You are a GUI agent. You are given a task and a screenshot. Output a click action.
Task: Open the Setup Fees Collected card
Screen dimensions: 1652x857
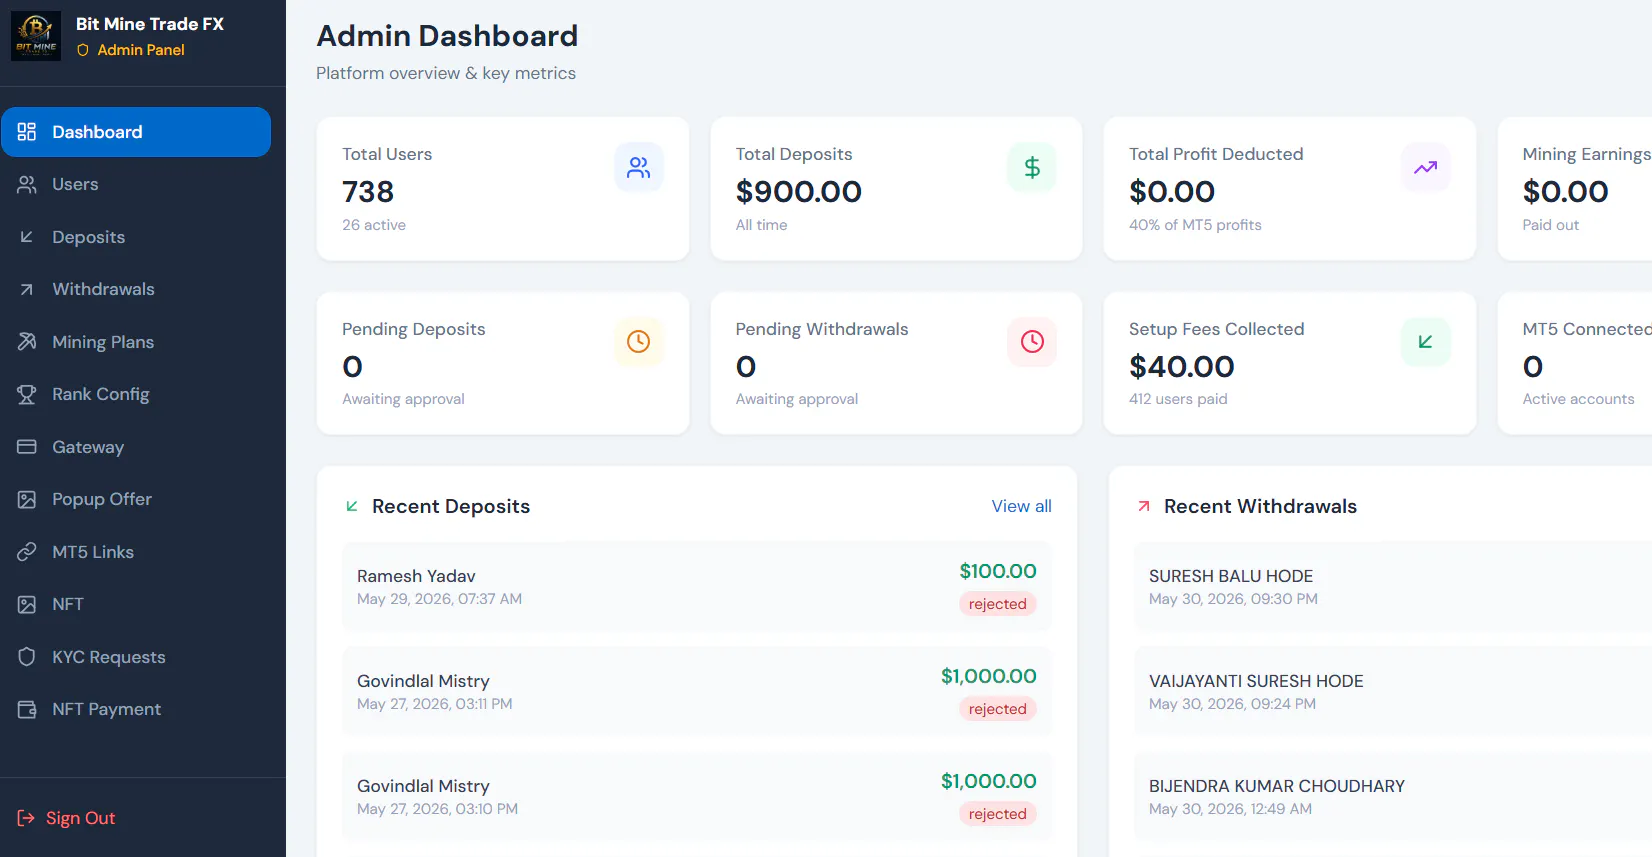click(1290, 363)
